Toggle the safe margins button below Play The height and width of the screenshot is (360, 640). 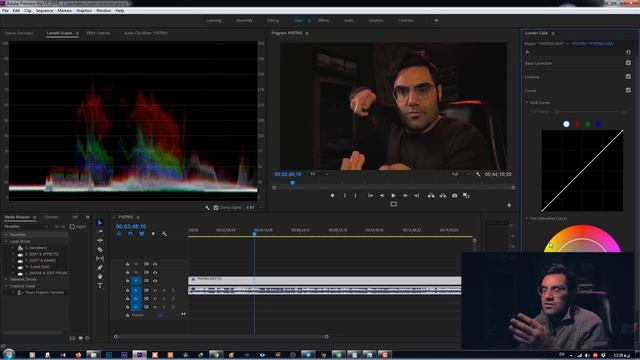[x=393, y=204]
